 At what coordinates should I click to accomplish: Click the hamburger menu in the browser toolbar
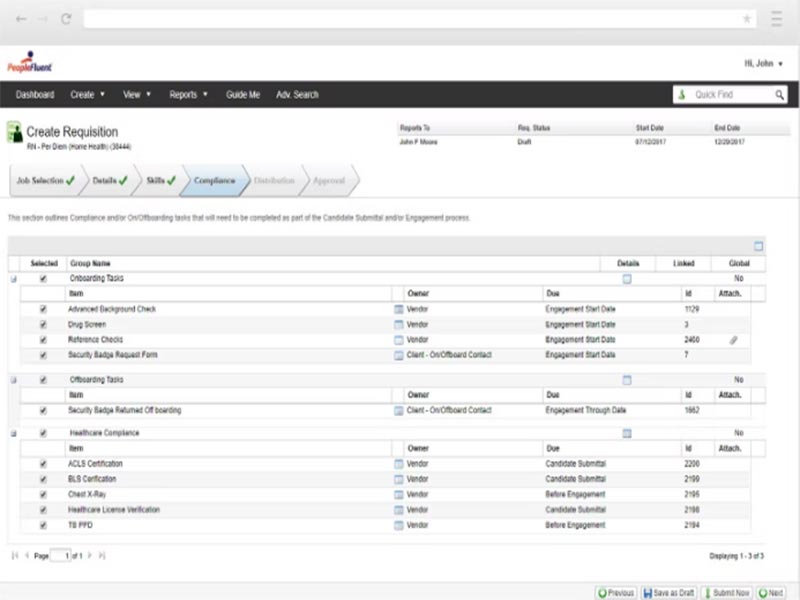776,16
